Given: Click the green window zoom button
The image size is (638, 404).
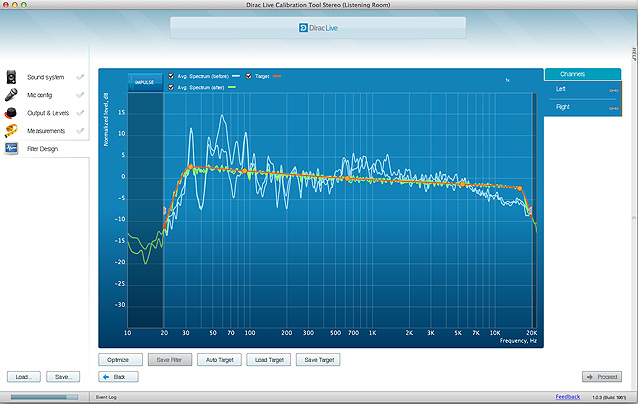Looking at the screenshot, I should (x=24, y=4).
